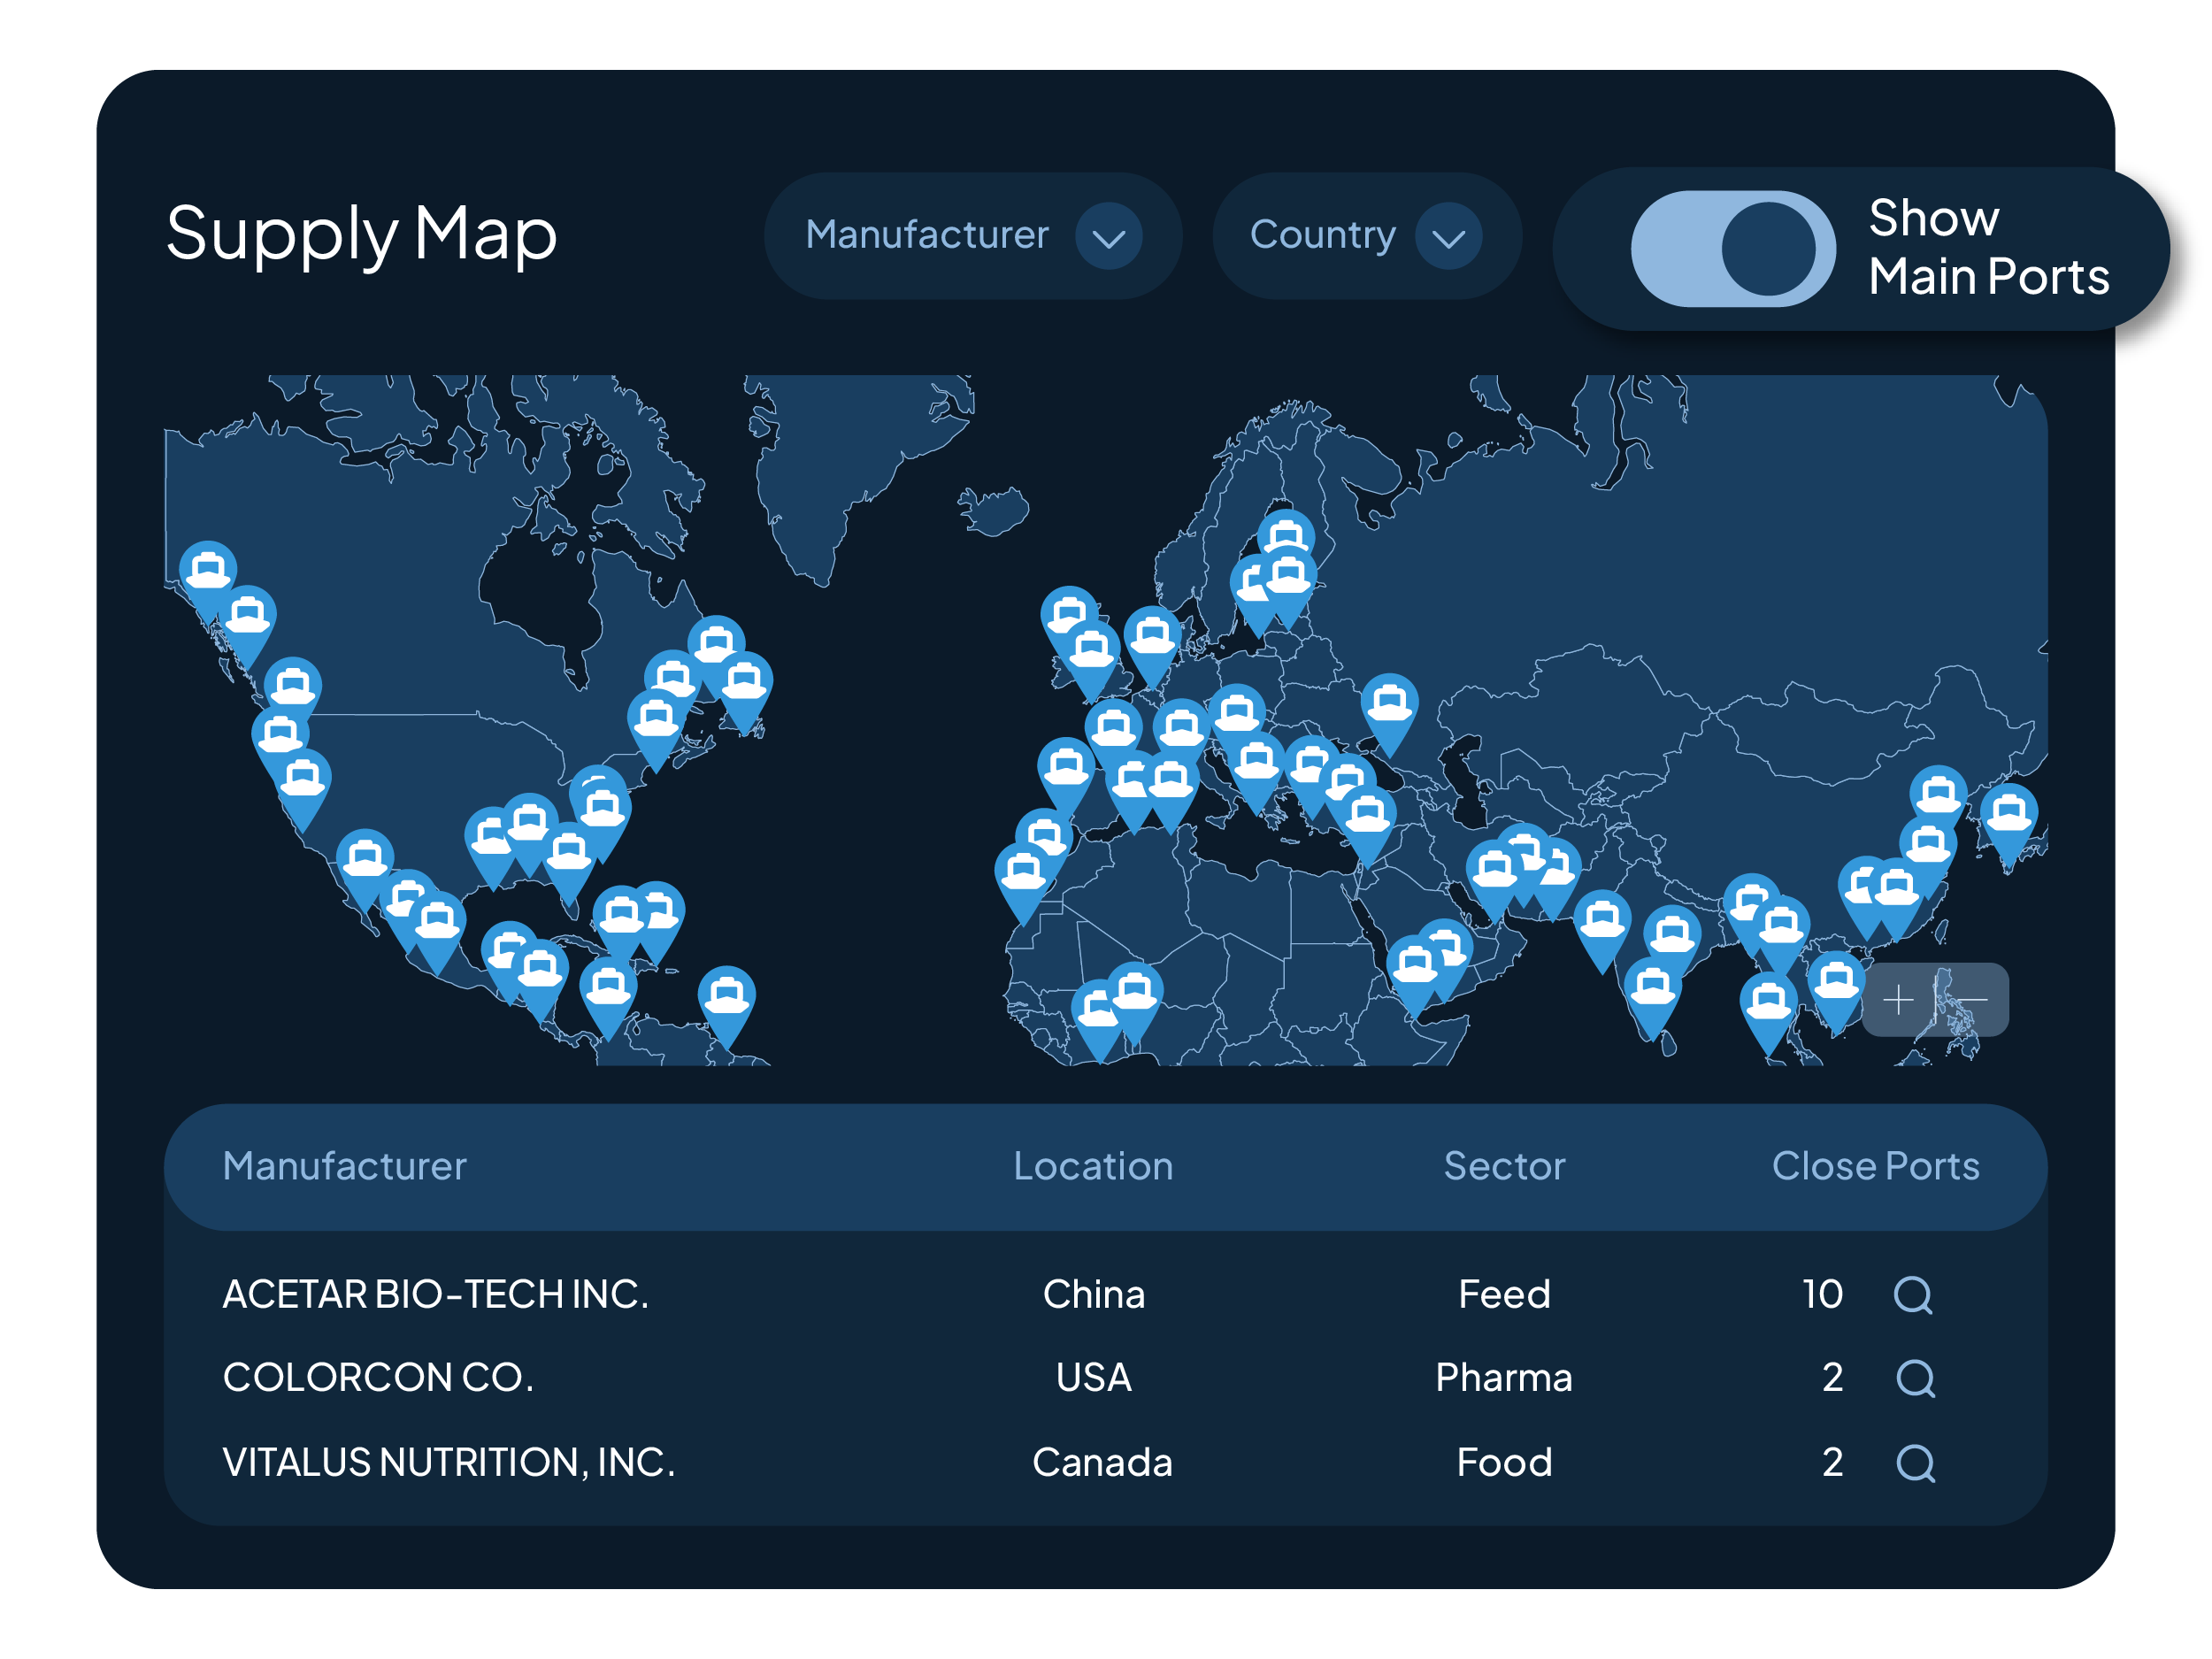
Task: Zoom in the map with plus button
Action: click(x=1898, y=1000)
